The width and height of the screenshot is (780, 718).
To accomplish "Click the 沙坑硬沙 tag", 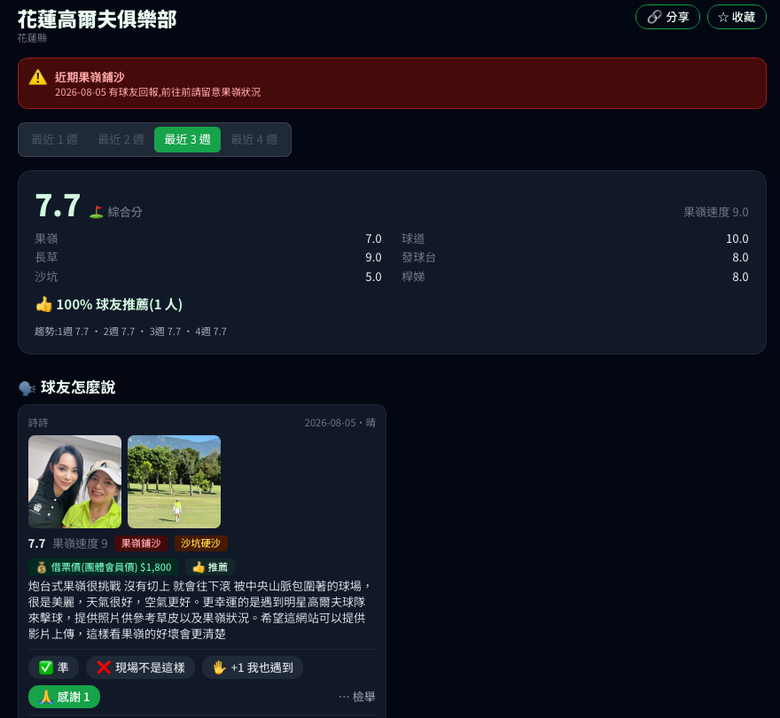I will pyautogui.click(x=200, y=543).
